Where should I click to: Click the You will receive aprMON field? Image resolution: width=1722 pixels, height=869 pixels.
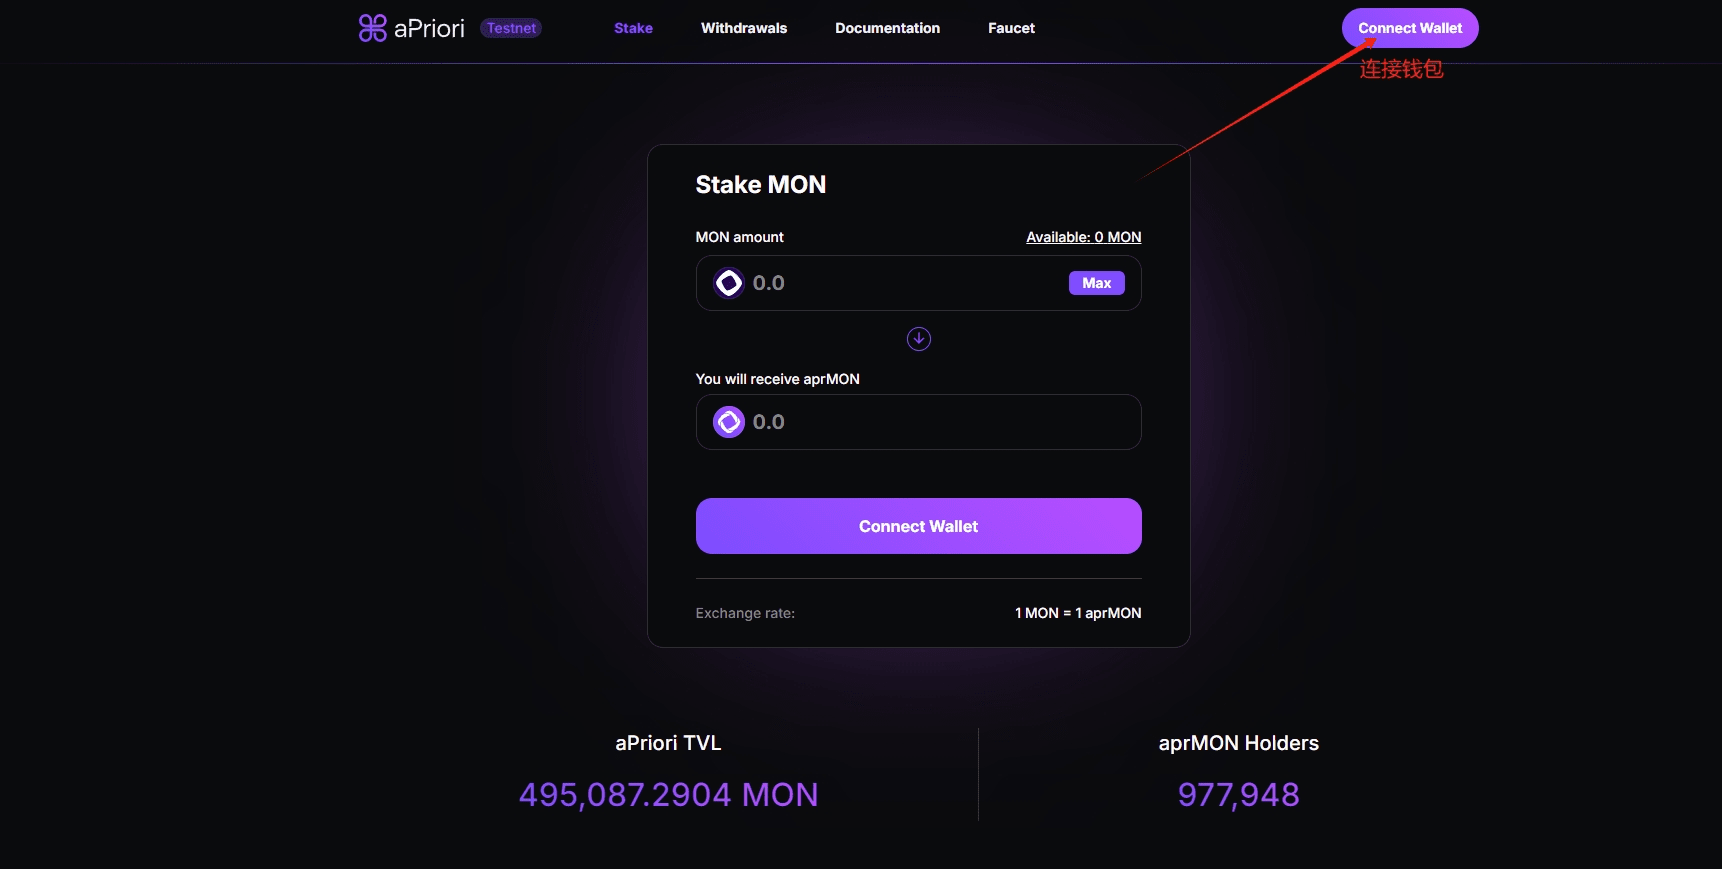(918, 422)
